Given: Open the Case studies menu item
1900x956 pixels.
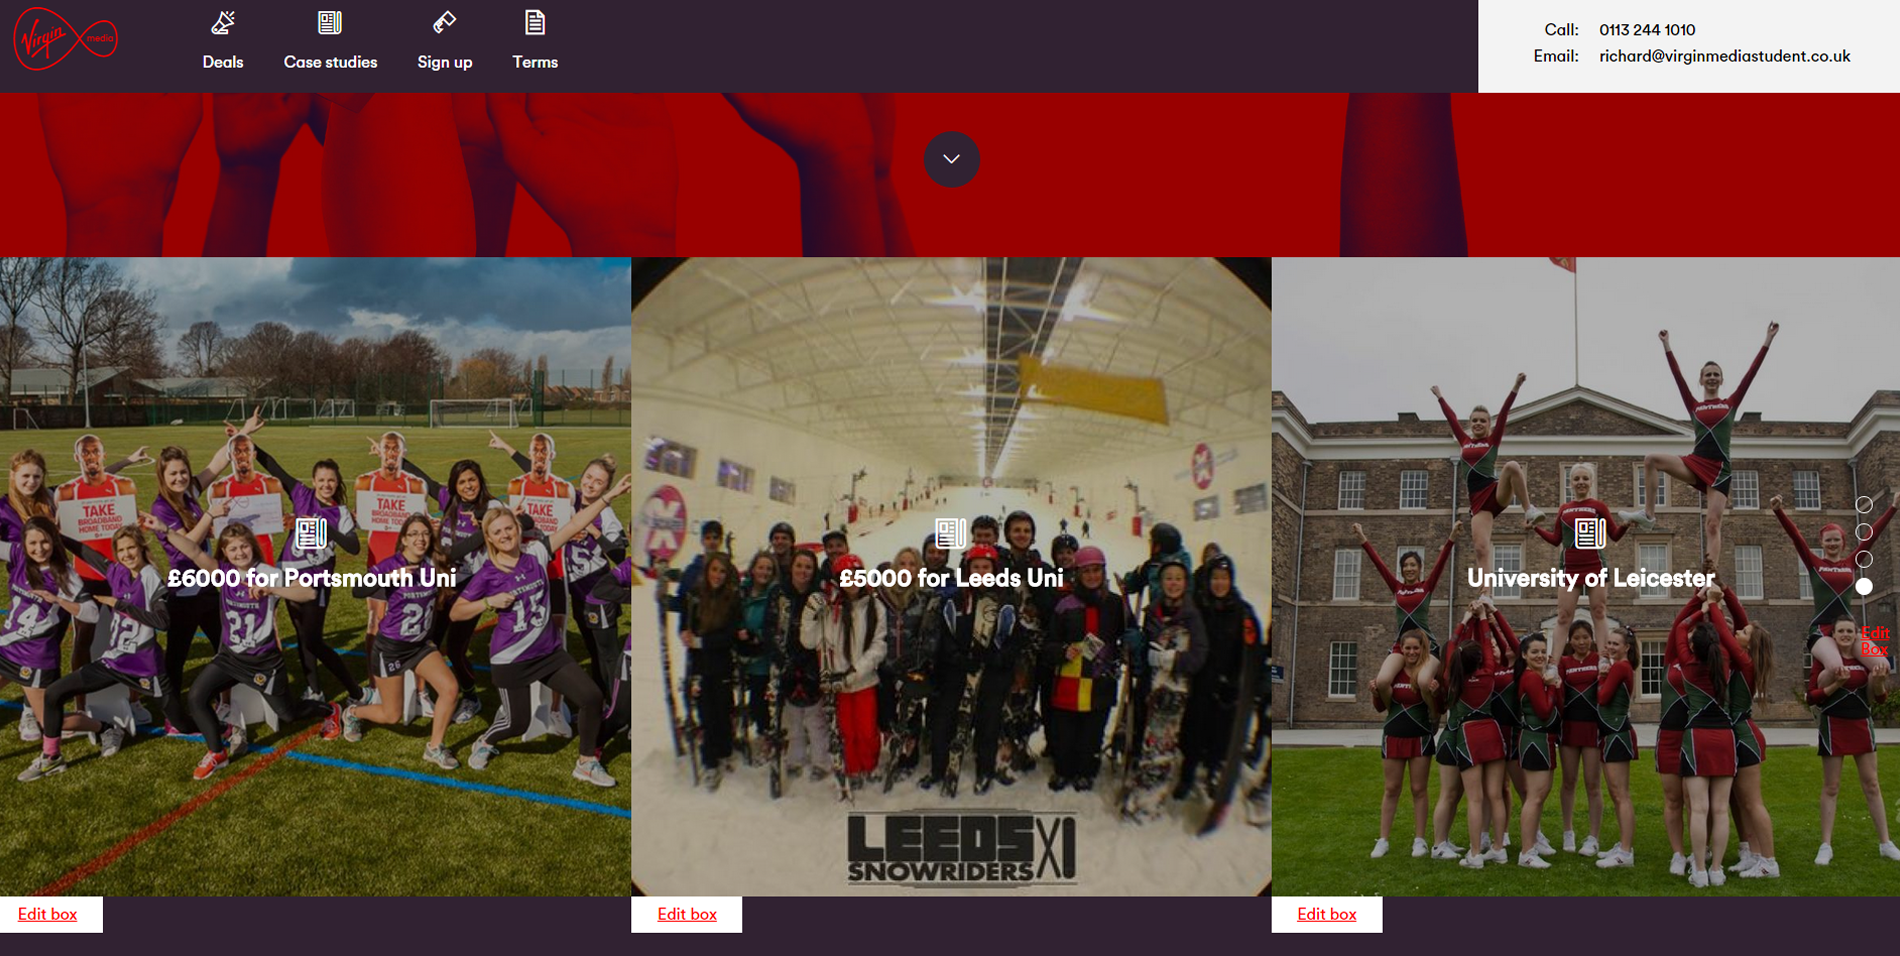Looking at the screenshot, I should pos(330,62).
